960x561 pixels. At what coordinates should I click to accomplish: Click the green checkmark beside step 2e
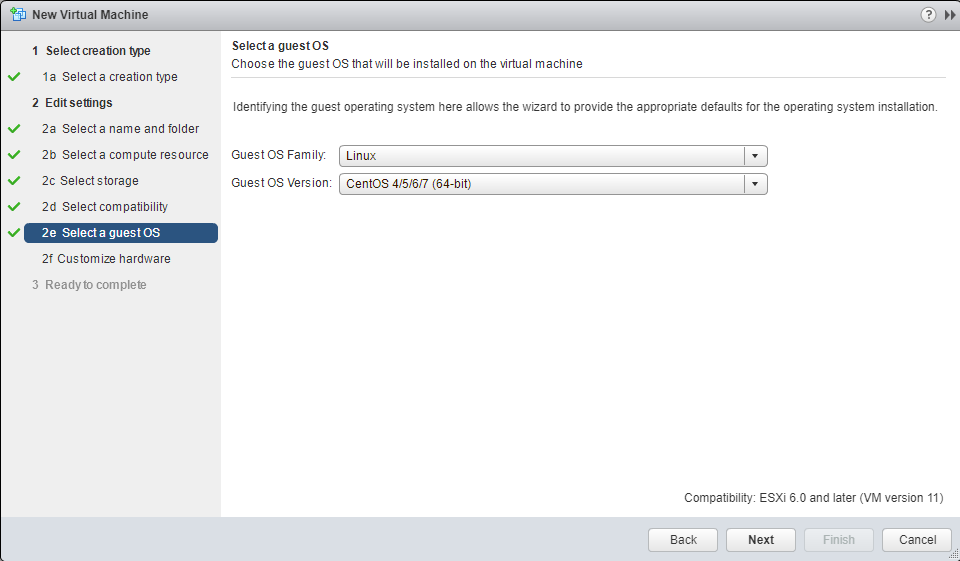pos(14,233)
